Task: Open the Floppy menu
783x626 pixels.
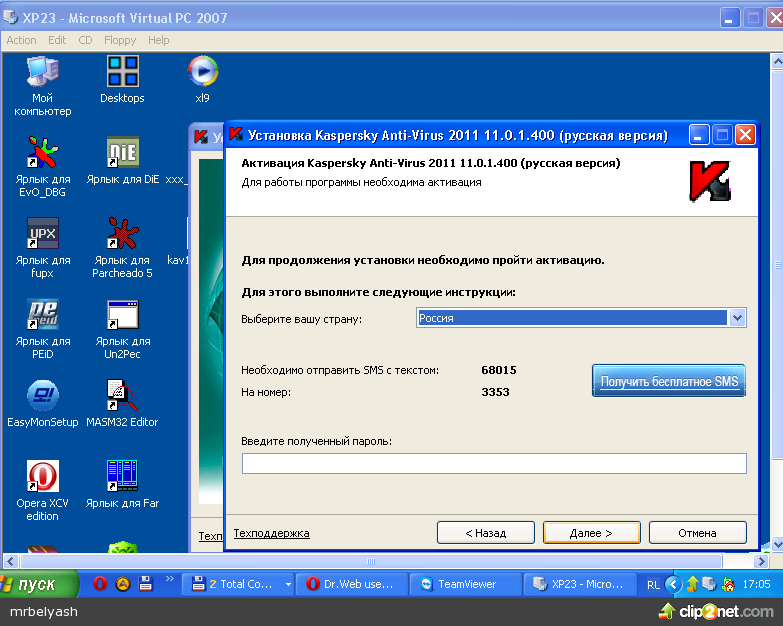Action: pyautogui.click(x=120, y=40)
